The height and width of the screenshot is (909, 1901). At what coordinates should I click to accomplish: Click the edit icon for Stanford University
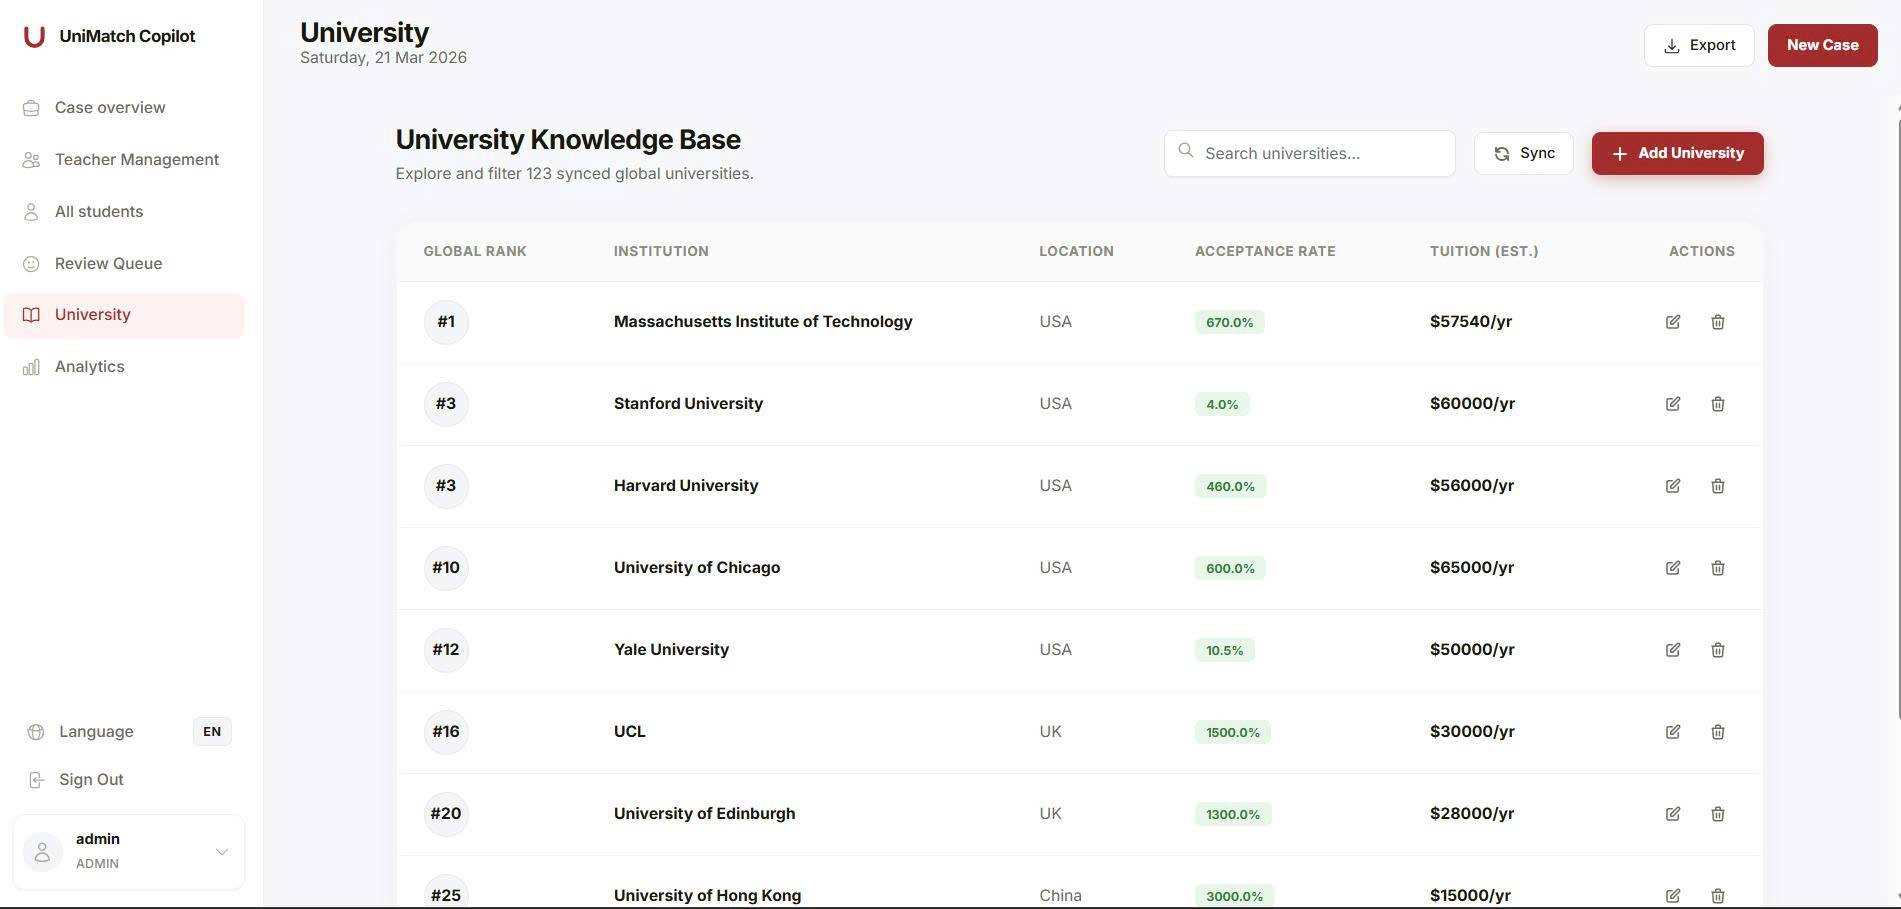pos(1673,404)
